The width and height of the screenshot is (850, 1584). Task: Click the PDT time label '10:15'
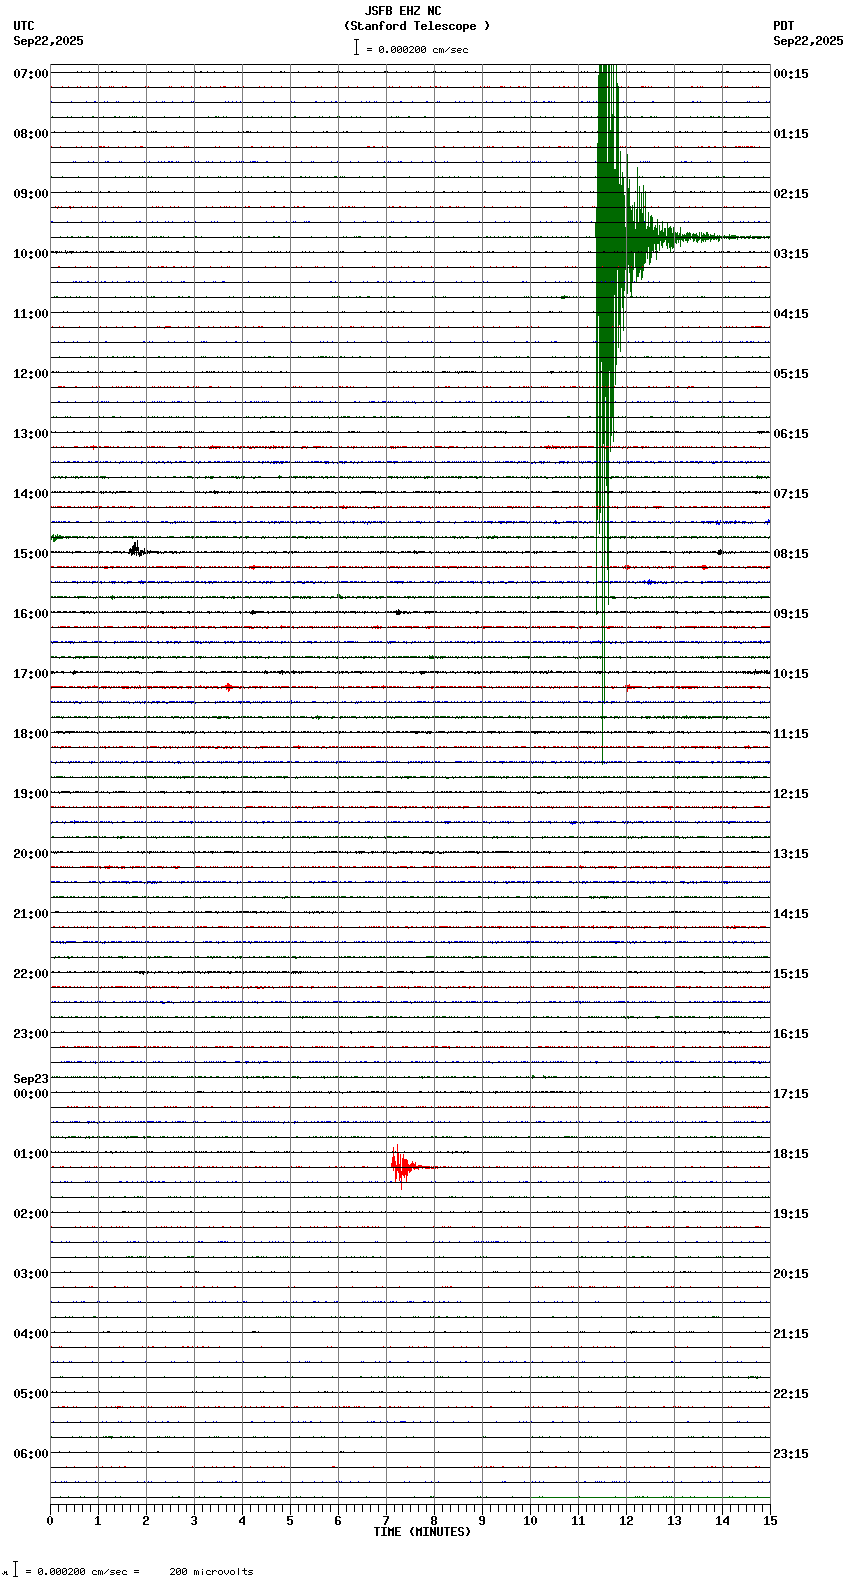791,674
